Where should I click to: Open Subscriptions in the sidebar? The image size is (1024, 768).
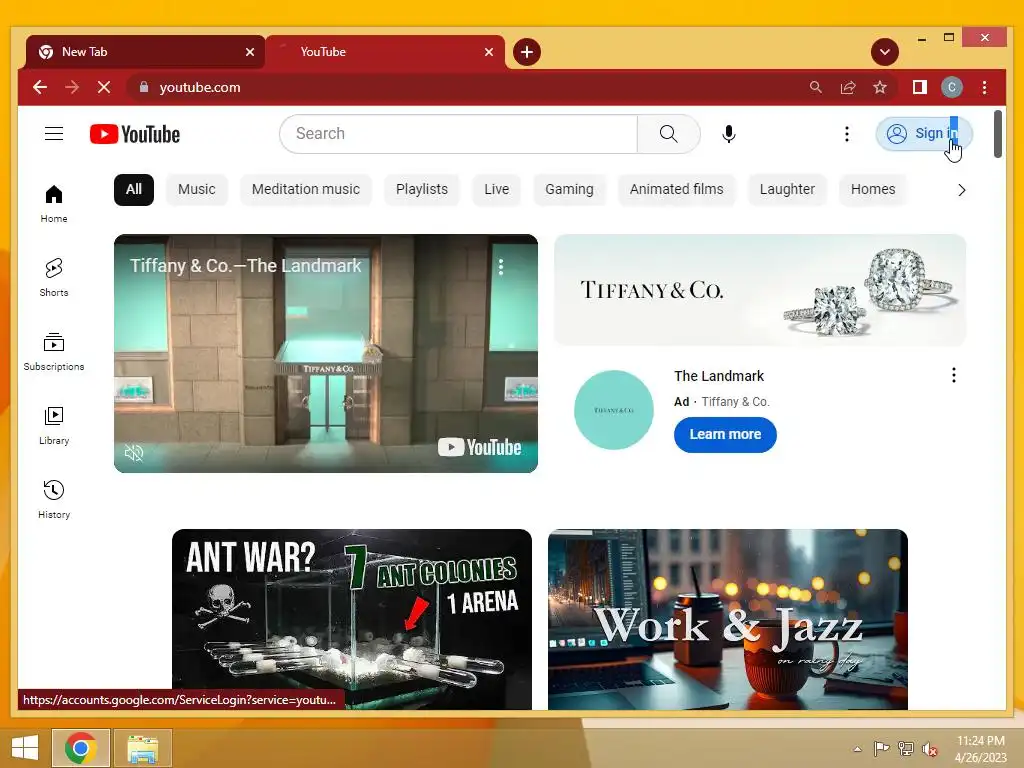[x=54, y=351]
